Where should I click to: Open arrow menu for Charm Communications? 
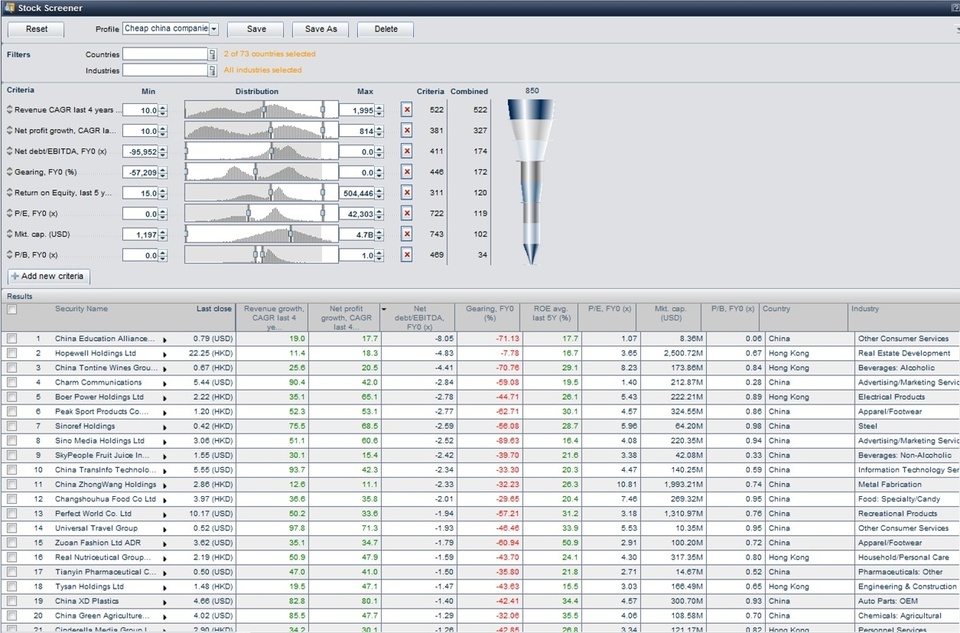pos(165,383)
